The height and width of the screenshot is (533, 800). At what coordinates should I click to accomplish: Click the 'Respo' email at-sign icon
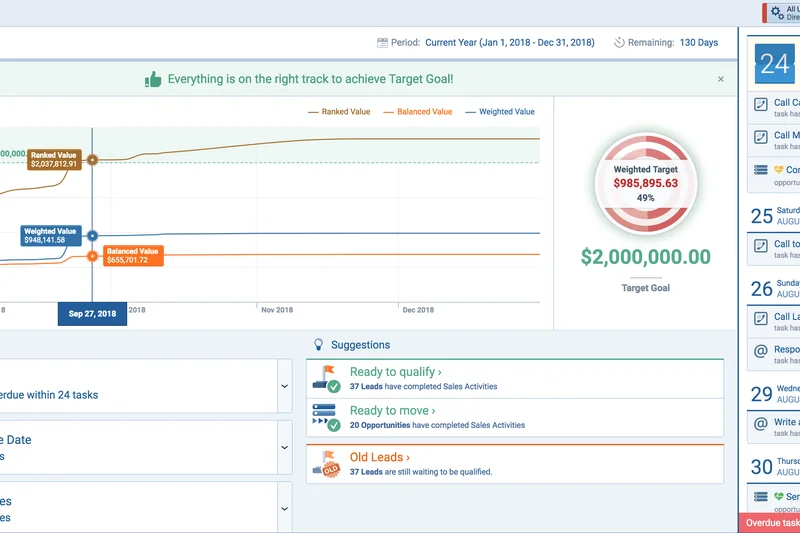click(761, 351)
